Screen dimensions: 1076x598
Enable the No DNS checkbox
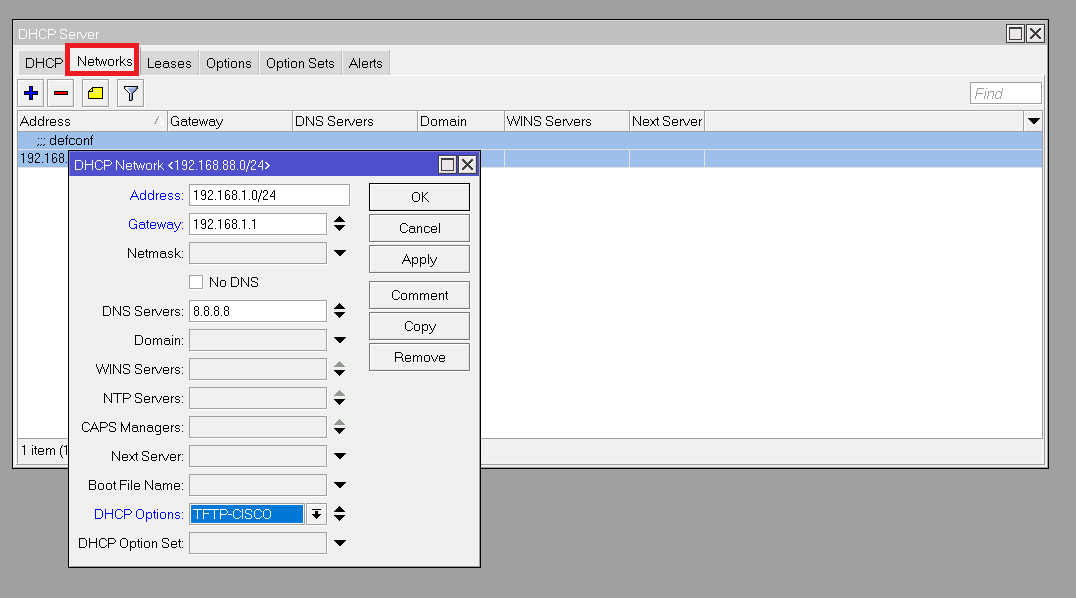196,282
